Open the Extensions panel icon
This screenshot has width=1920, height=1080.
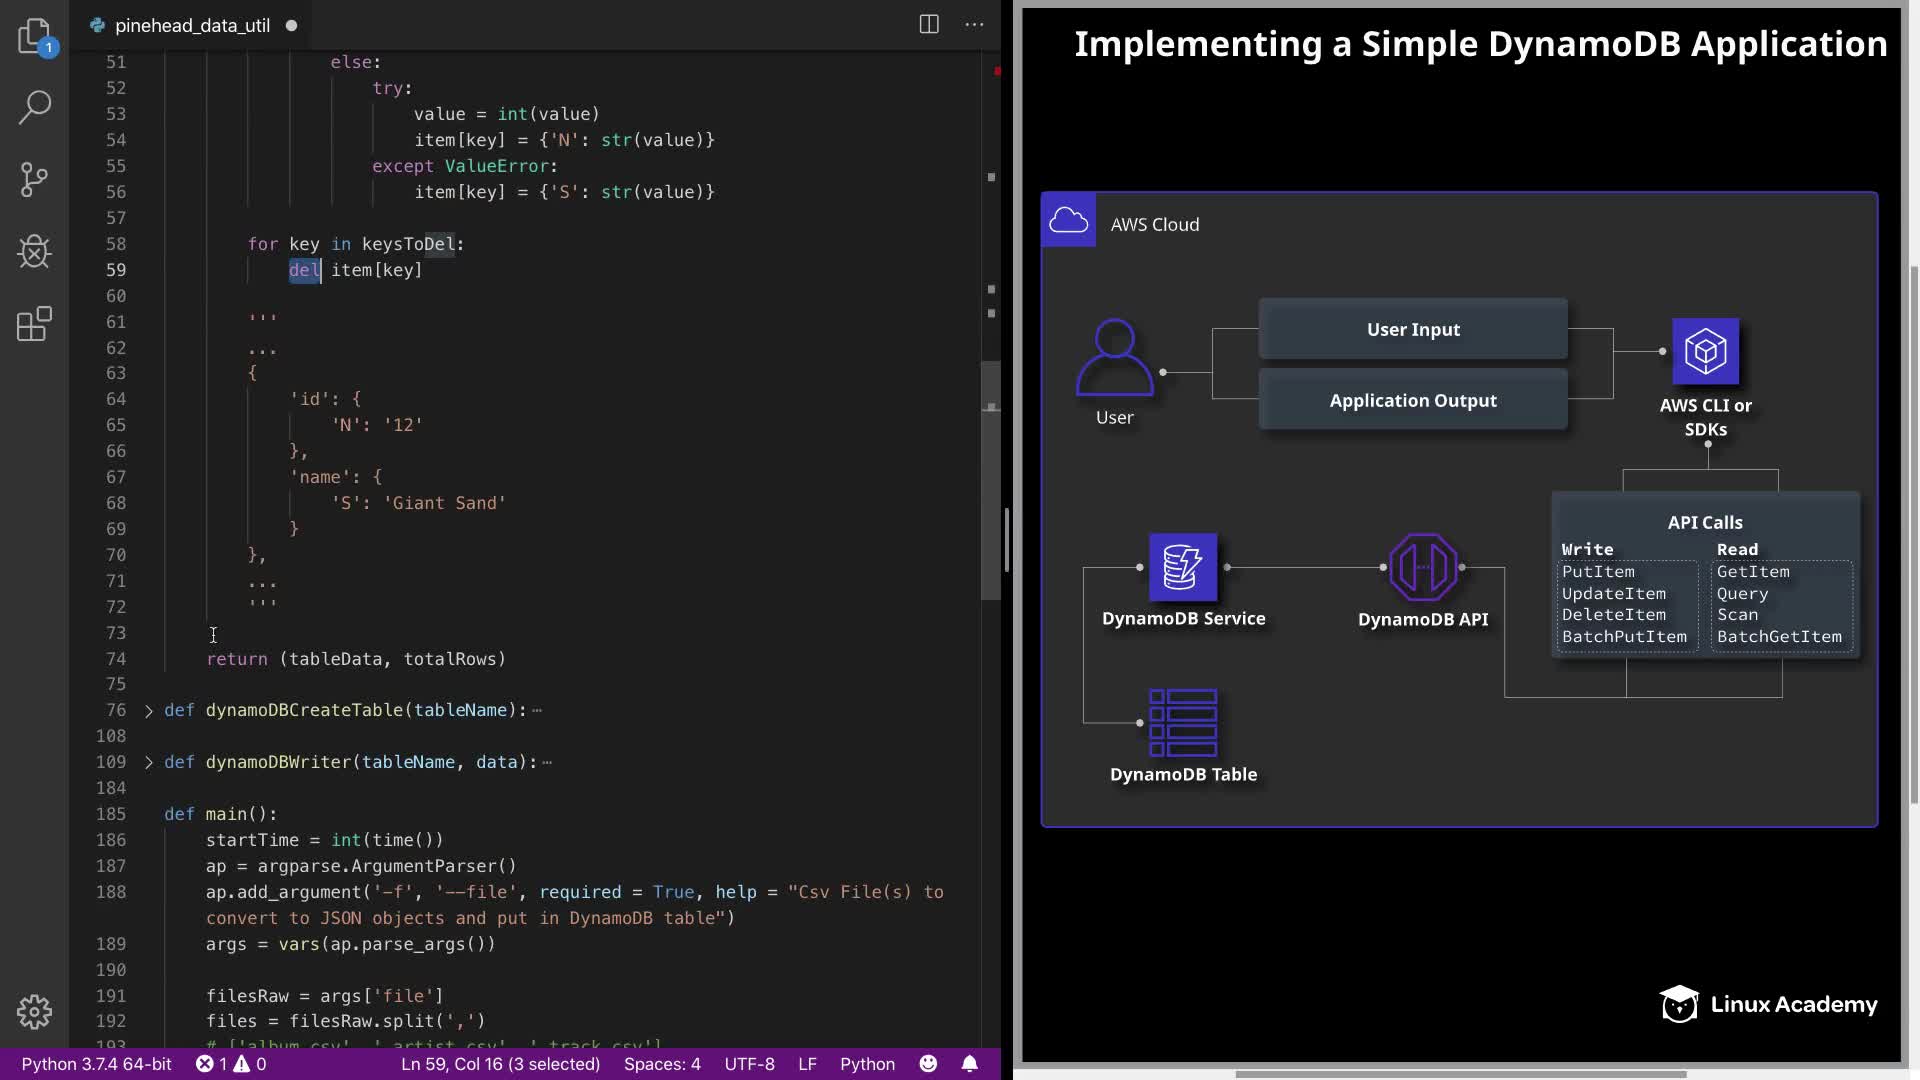tap(34, 324)
